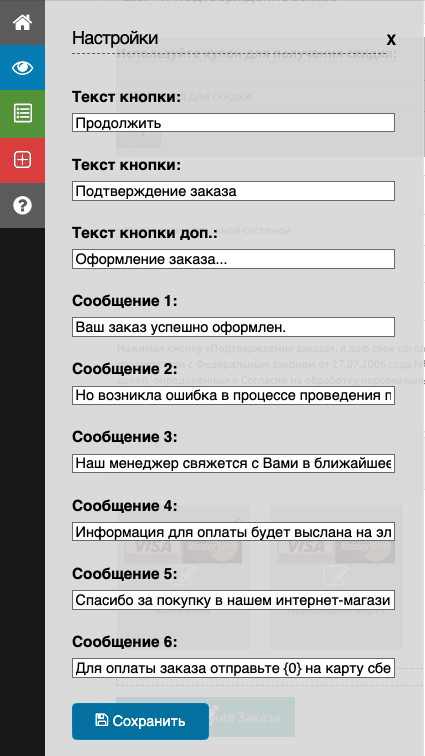The image size is (425, 756).
Task: Select the Оформление заказа... input field
Action: [x=233, y=259]
